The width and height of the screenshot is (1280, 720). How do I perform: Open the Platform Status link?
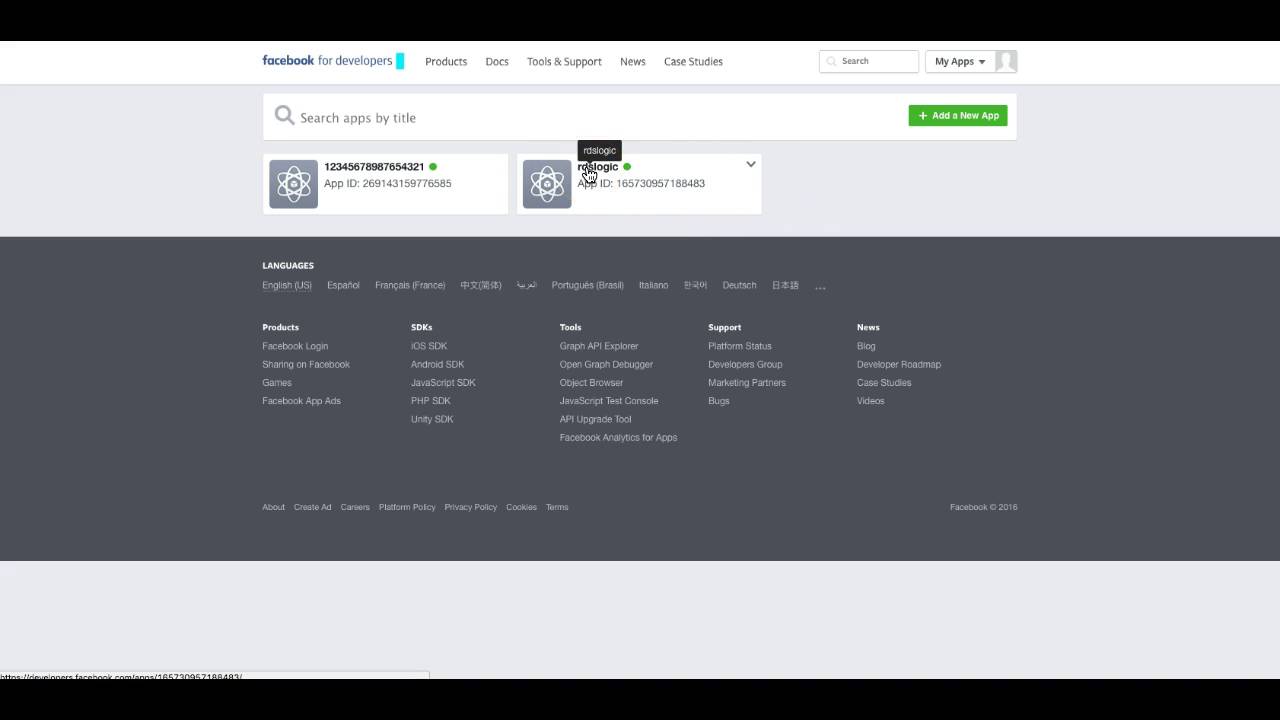coord(740,346)
